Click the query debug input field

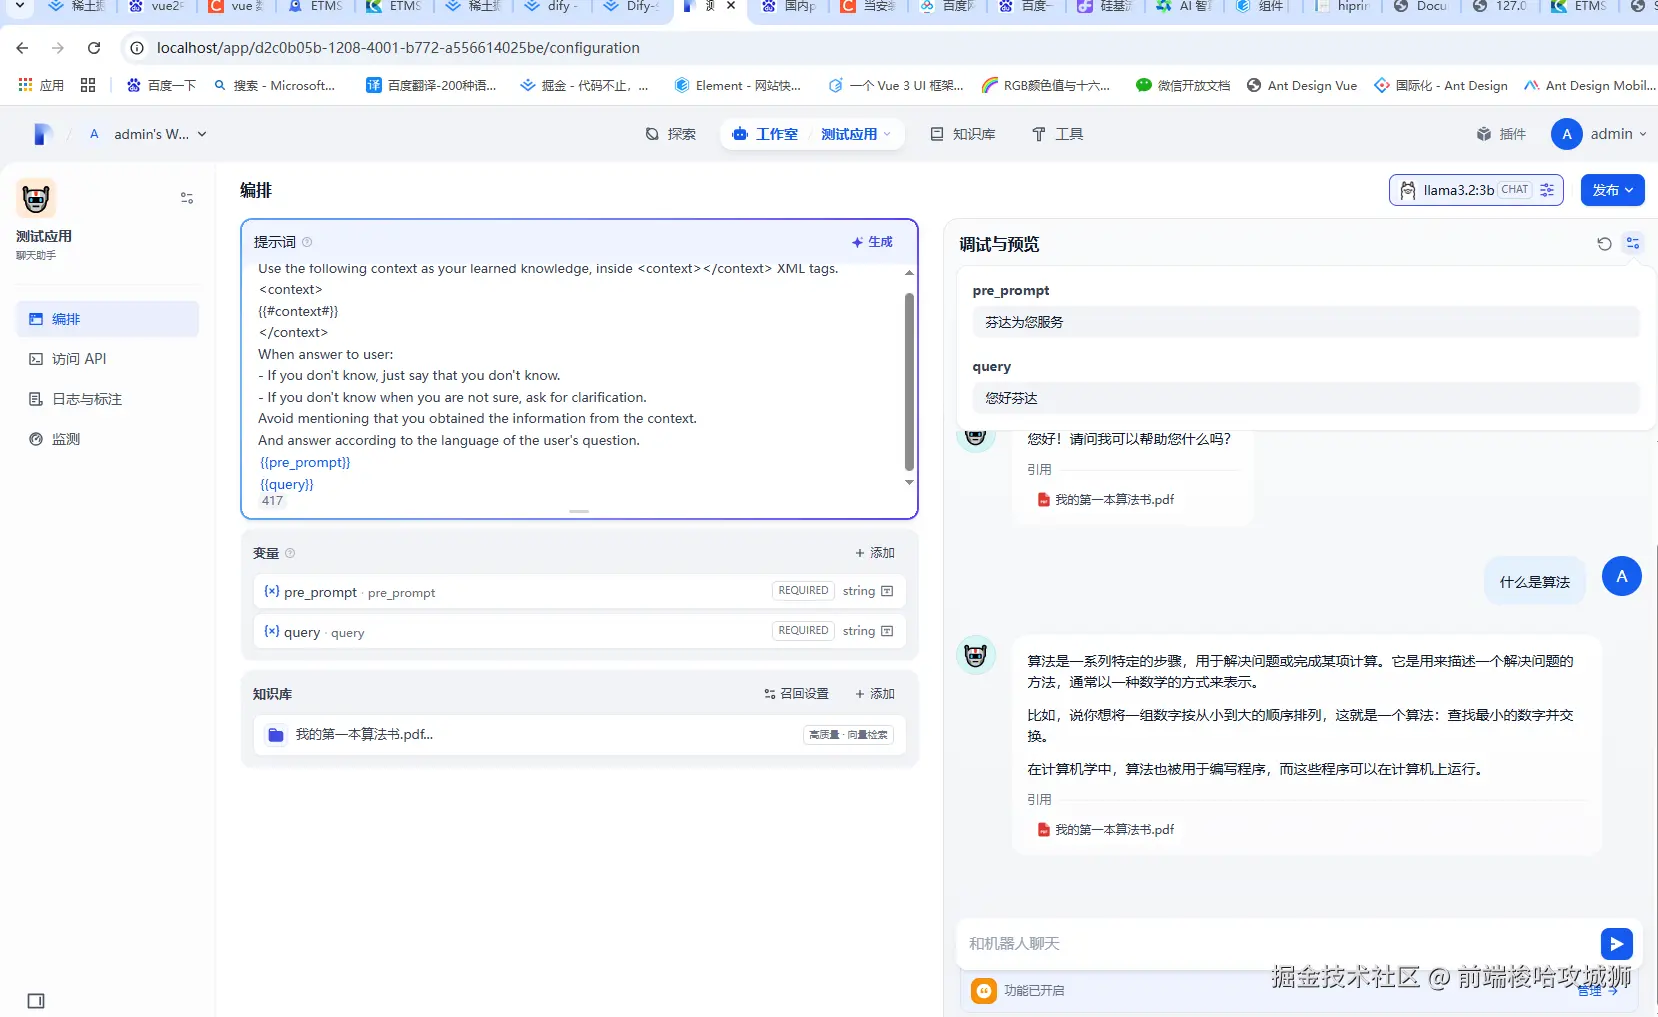(x=1306, y=398)
